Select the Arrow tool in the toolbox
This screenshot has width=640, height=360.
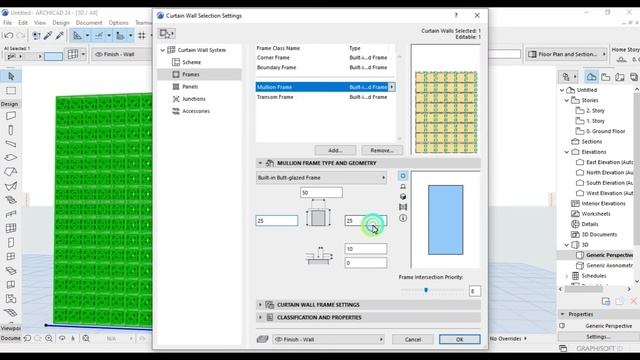click(x=11, y=76)
